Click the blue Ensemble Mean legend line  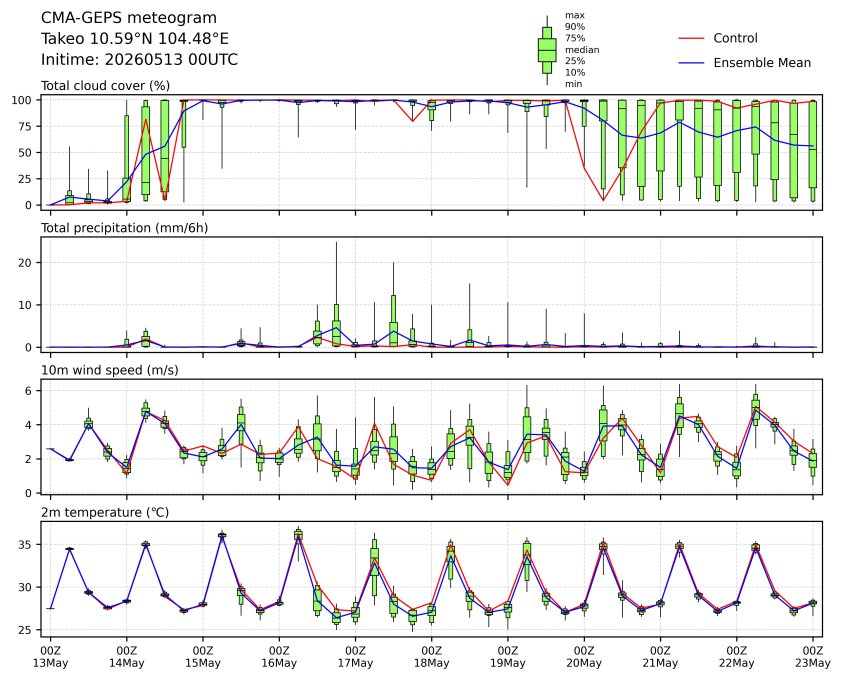(691, 63)
